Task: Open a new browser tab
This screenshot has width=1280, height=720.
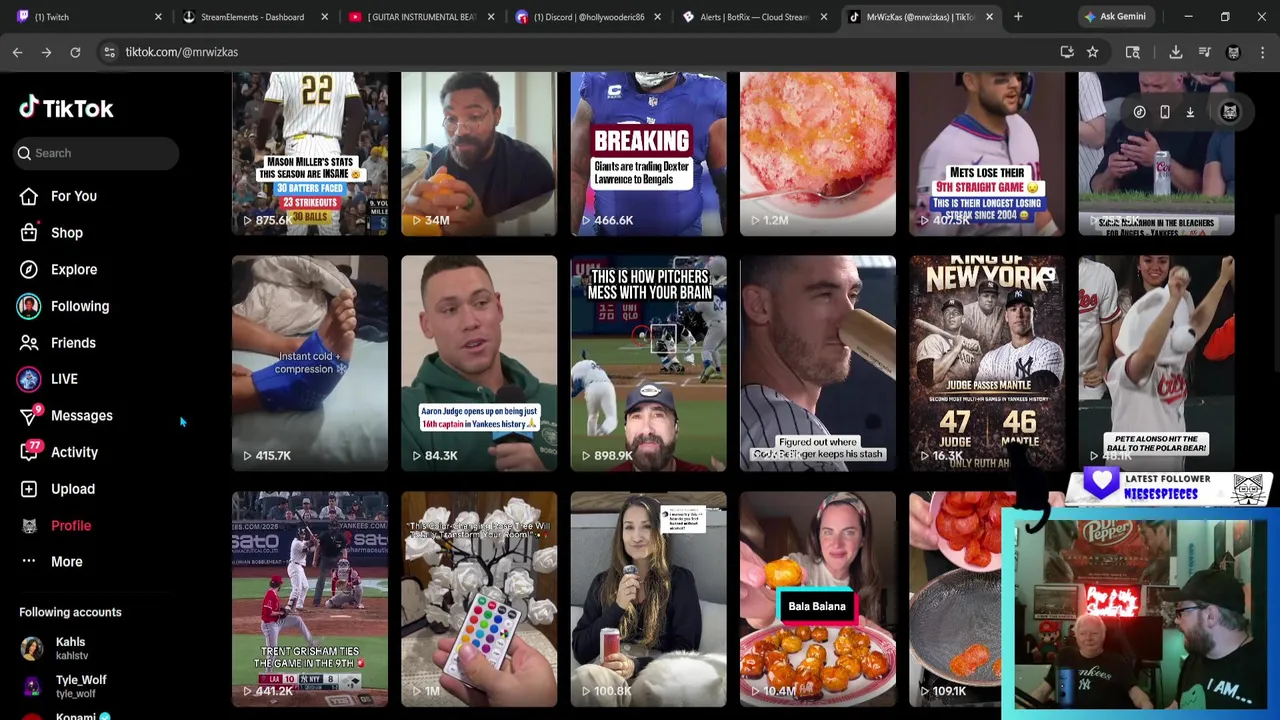Action: (x=1018, y=16)
